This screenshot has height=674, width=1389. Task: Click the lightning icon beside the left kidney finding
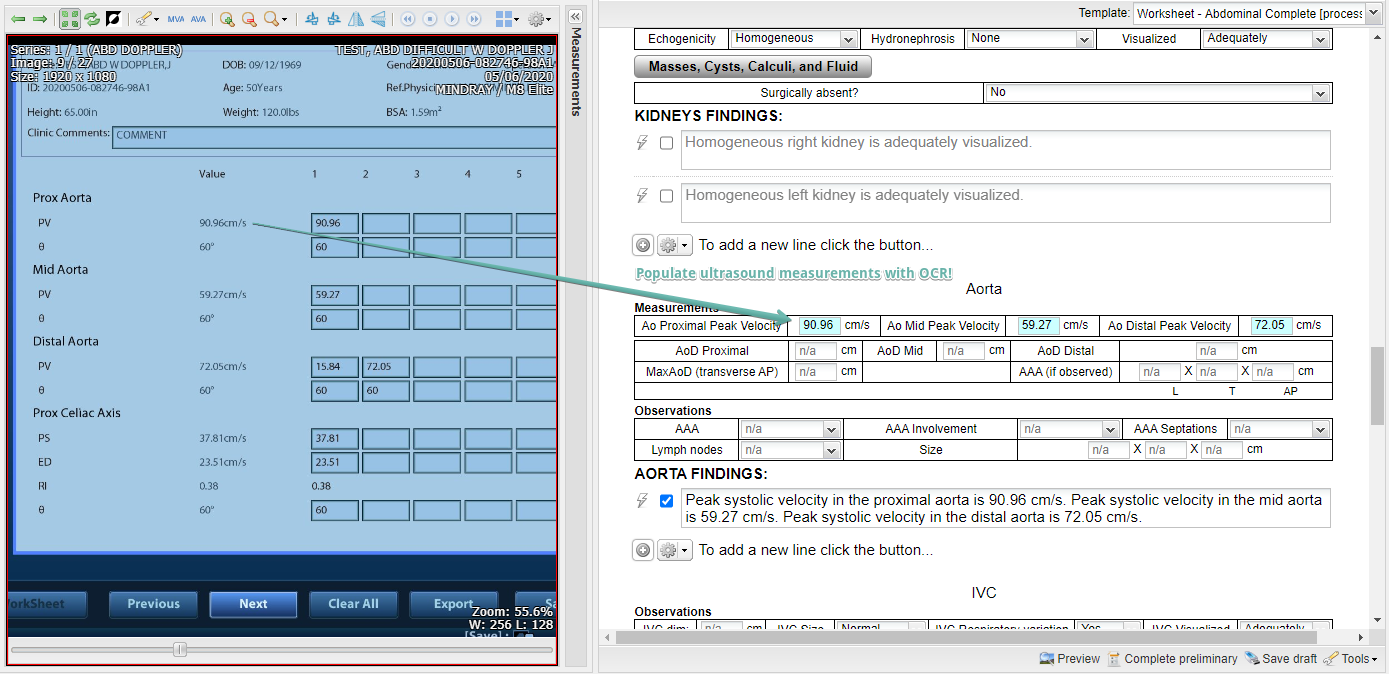[x=643, y=196]
